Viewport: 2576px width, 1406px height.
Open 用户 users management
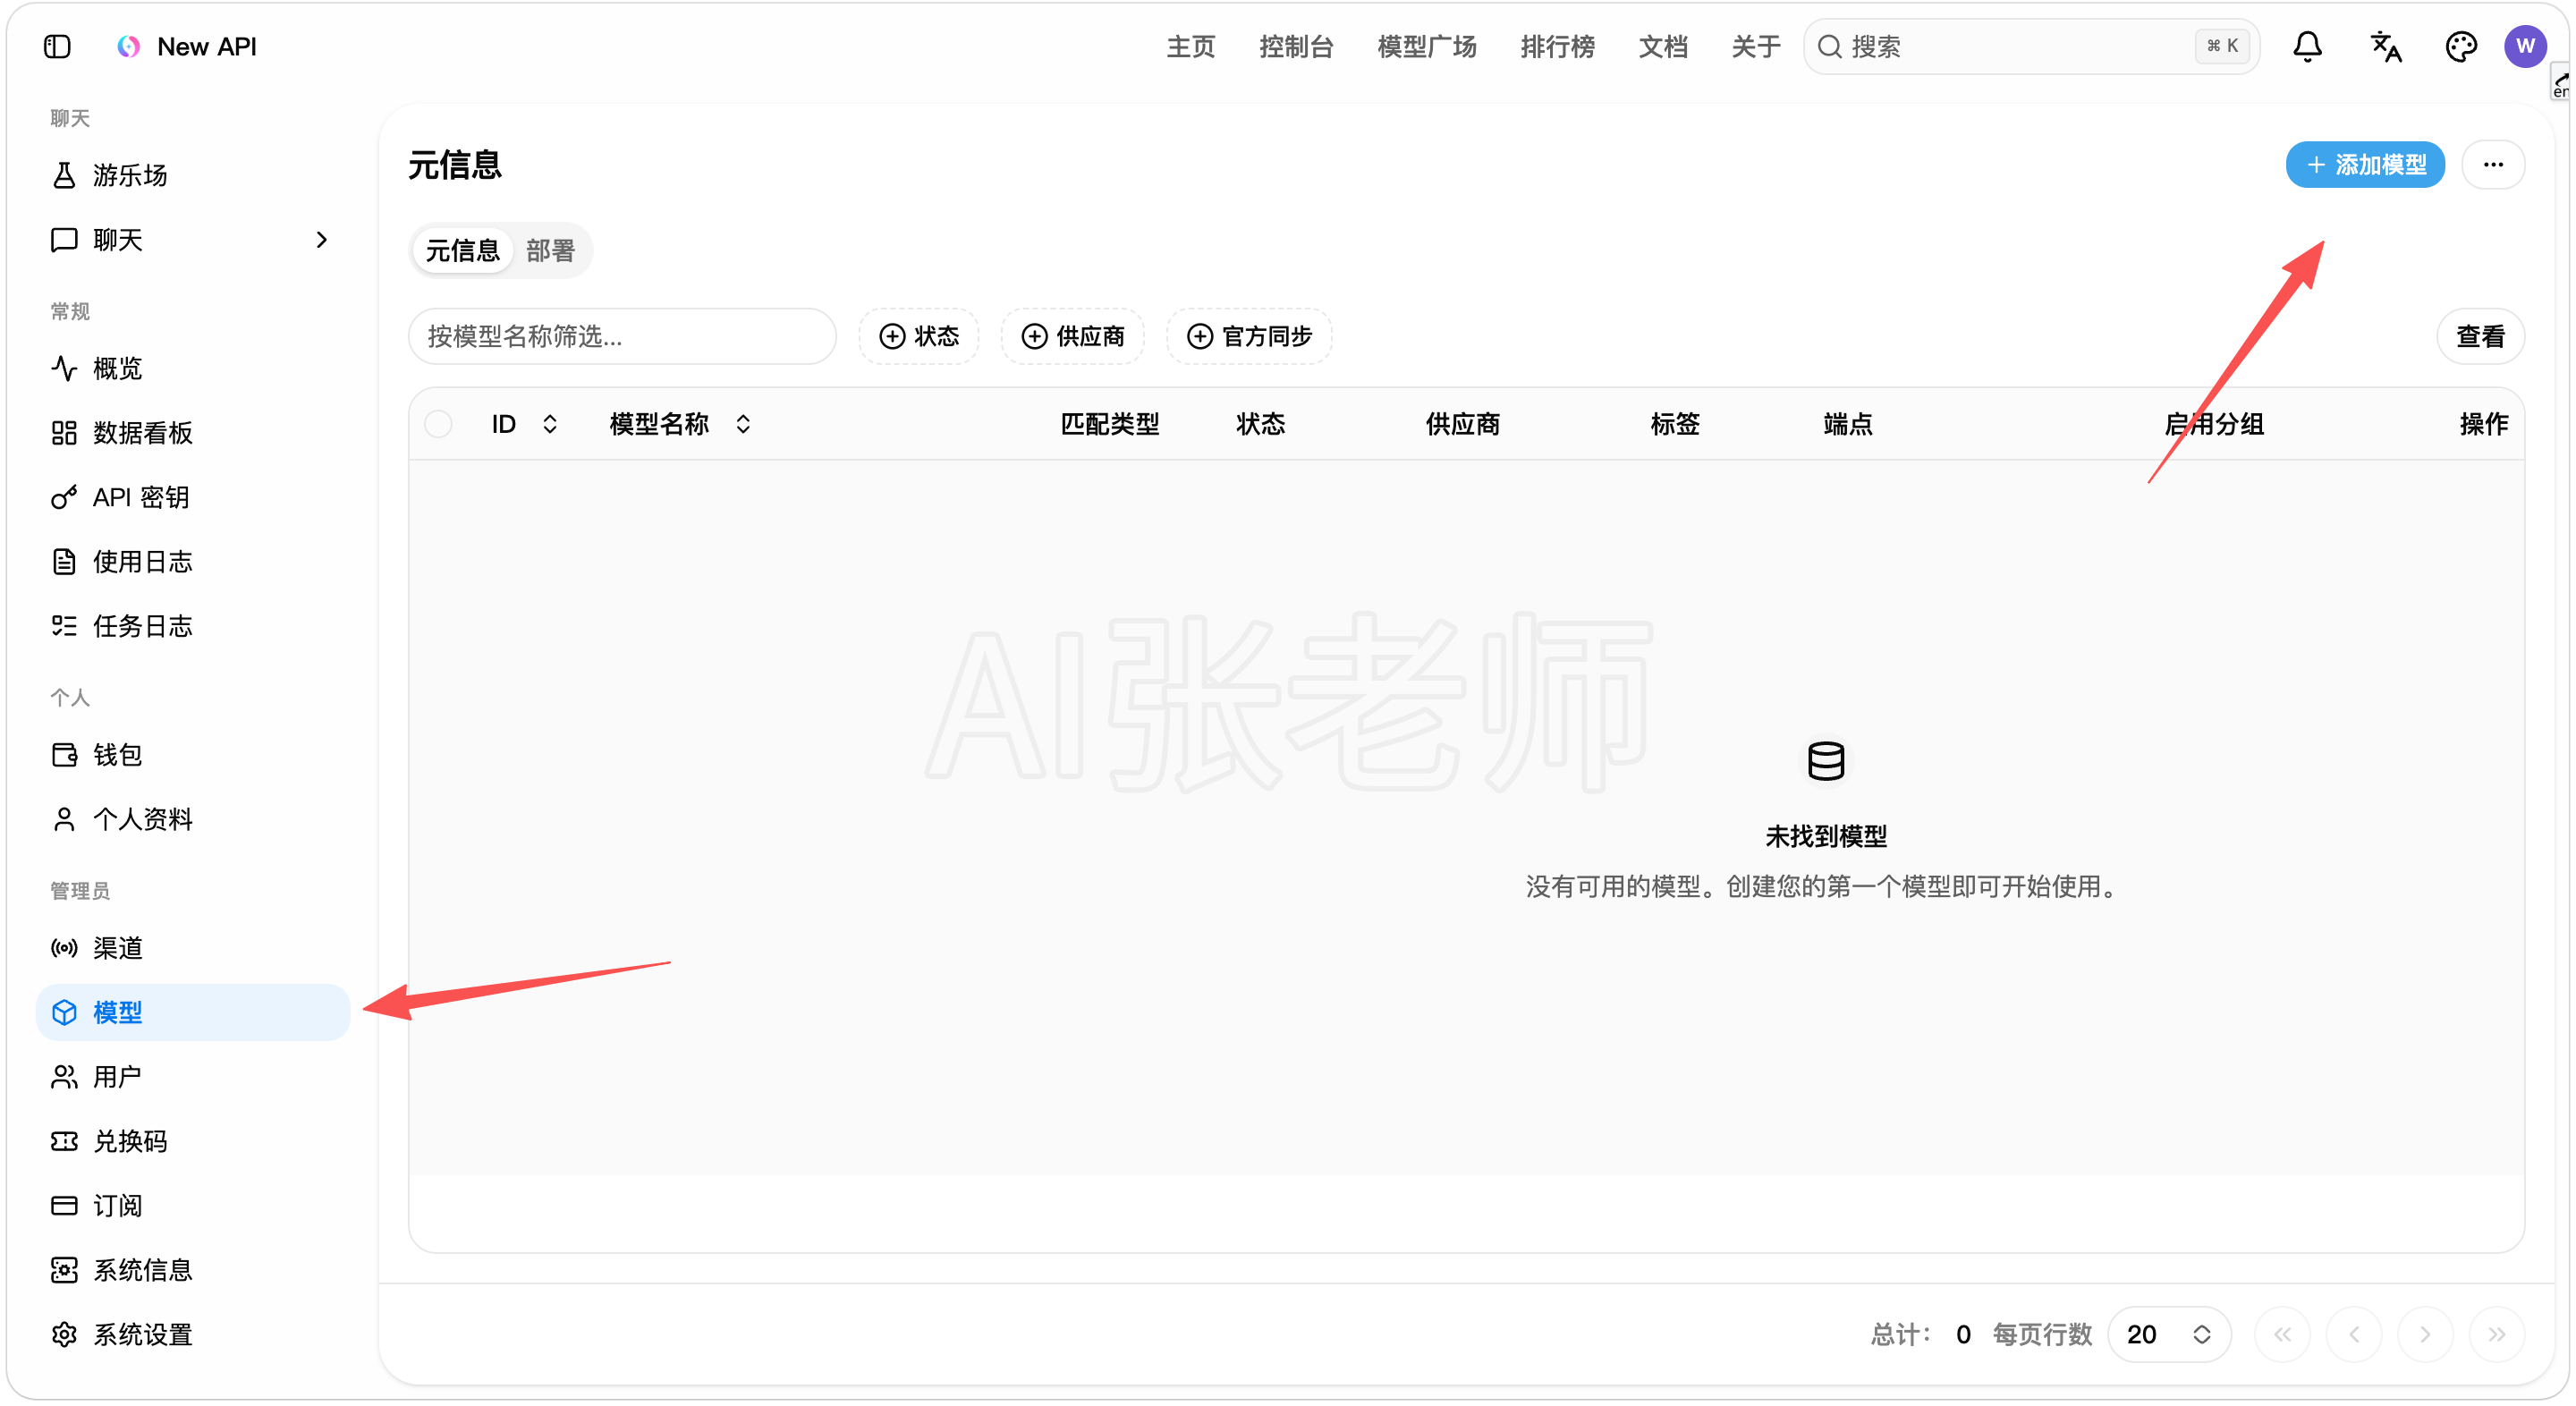(x=192, y=1077)
